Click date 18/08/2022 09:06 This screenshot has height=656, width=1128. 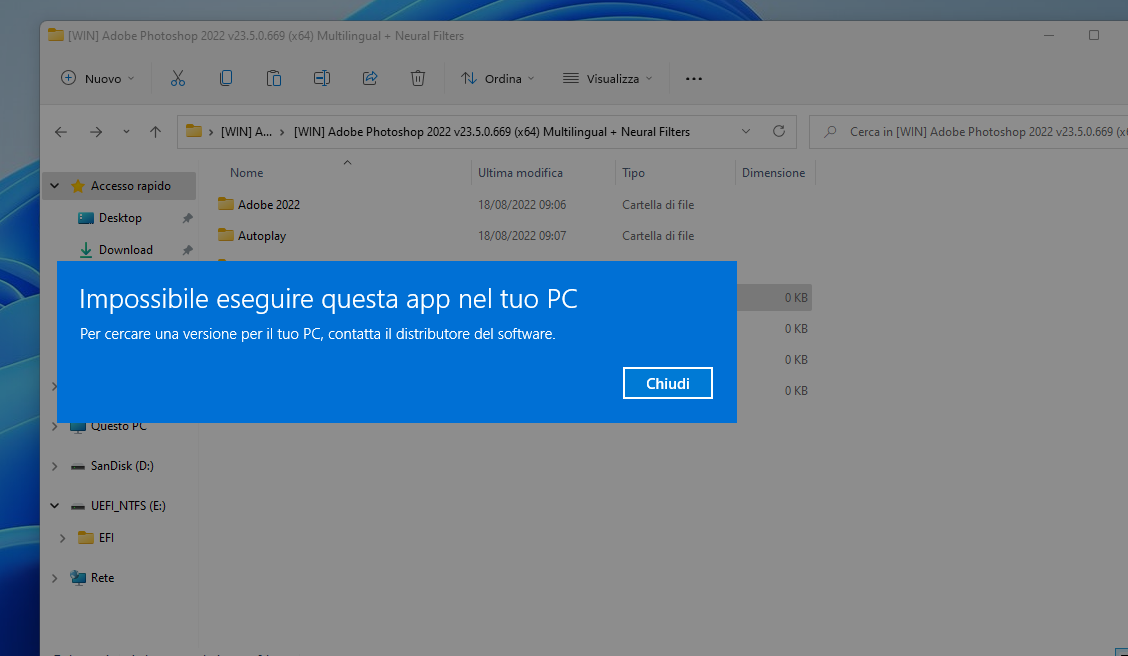coord(522,204)
